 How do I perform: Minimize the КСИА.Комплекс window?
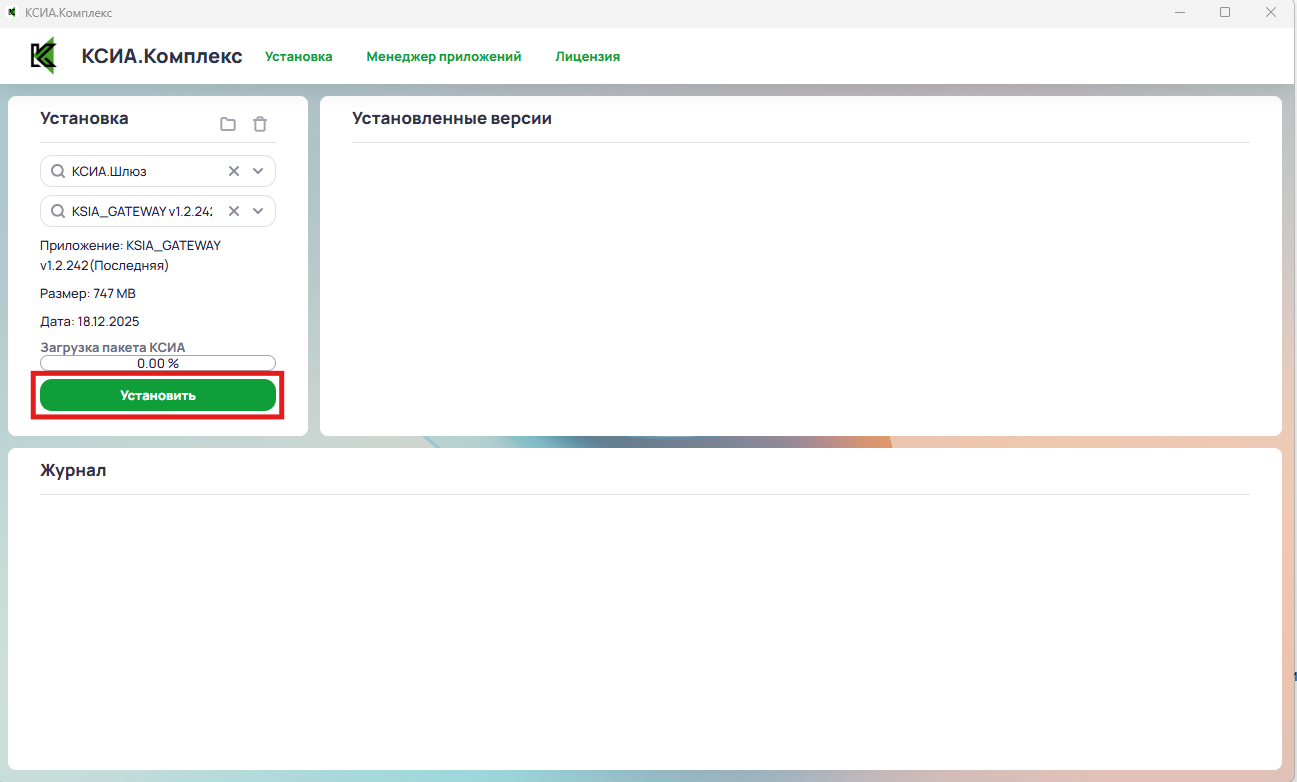pos(1179,12)
